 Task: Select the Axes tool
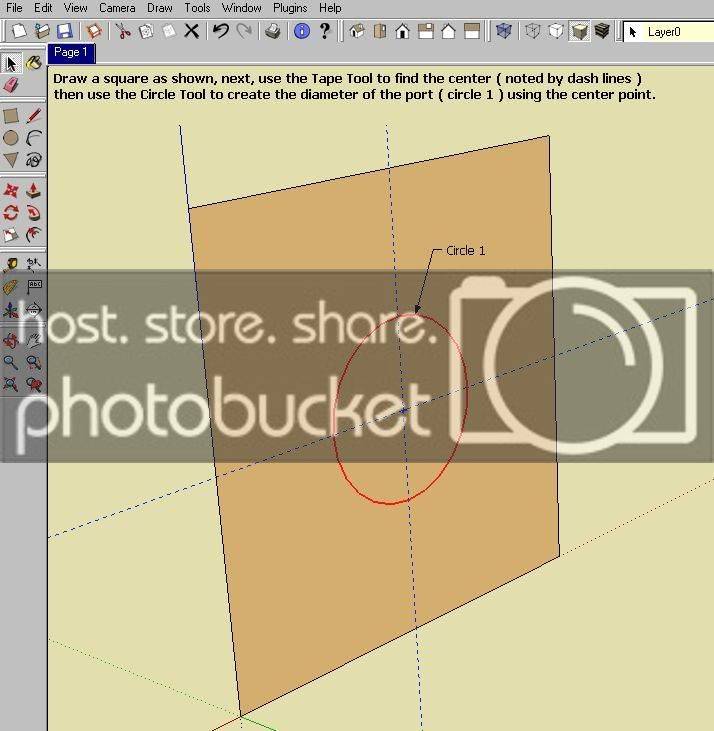pos(11,310)
